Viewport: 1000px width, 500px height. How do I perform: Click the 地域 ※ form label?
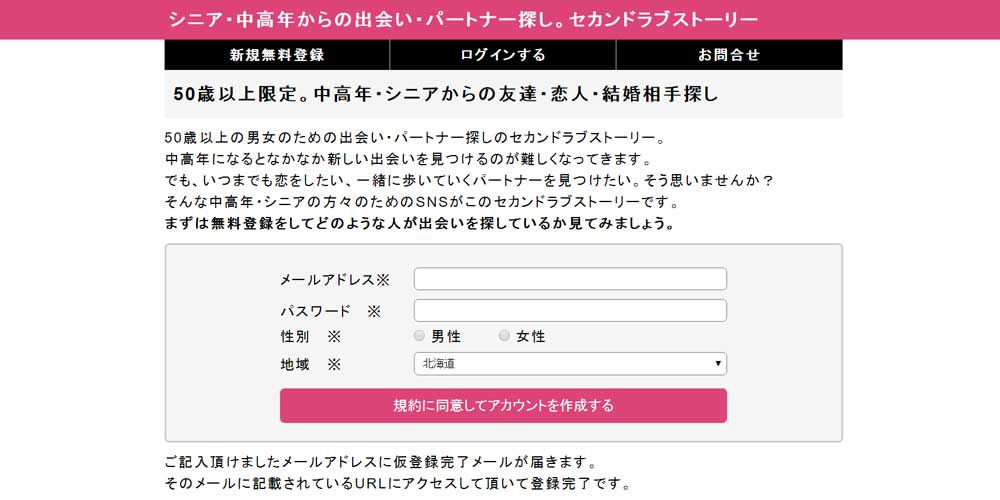tap(311, 365)
